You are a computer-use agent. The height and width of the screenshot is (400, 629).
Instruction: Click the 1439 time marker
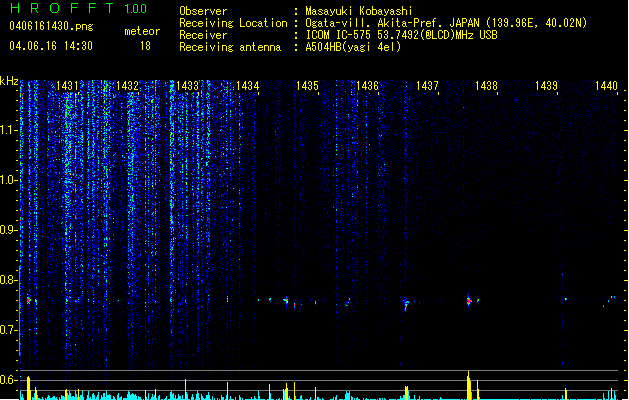point(546,85)
